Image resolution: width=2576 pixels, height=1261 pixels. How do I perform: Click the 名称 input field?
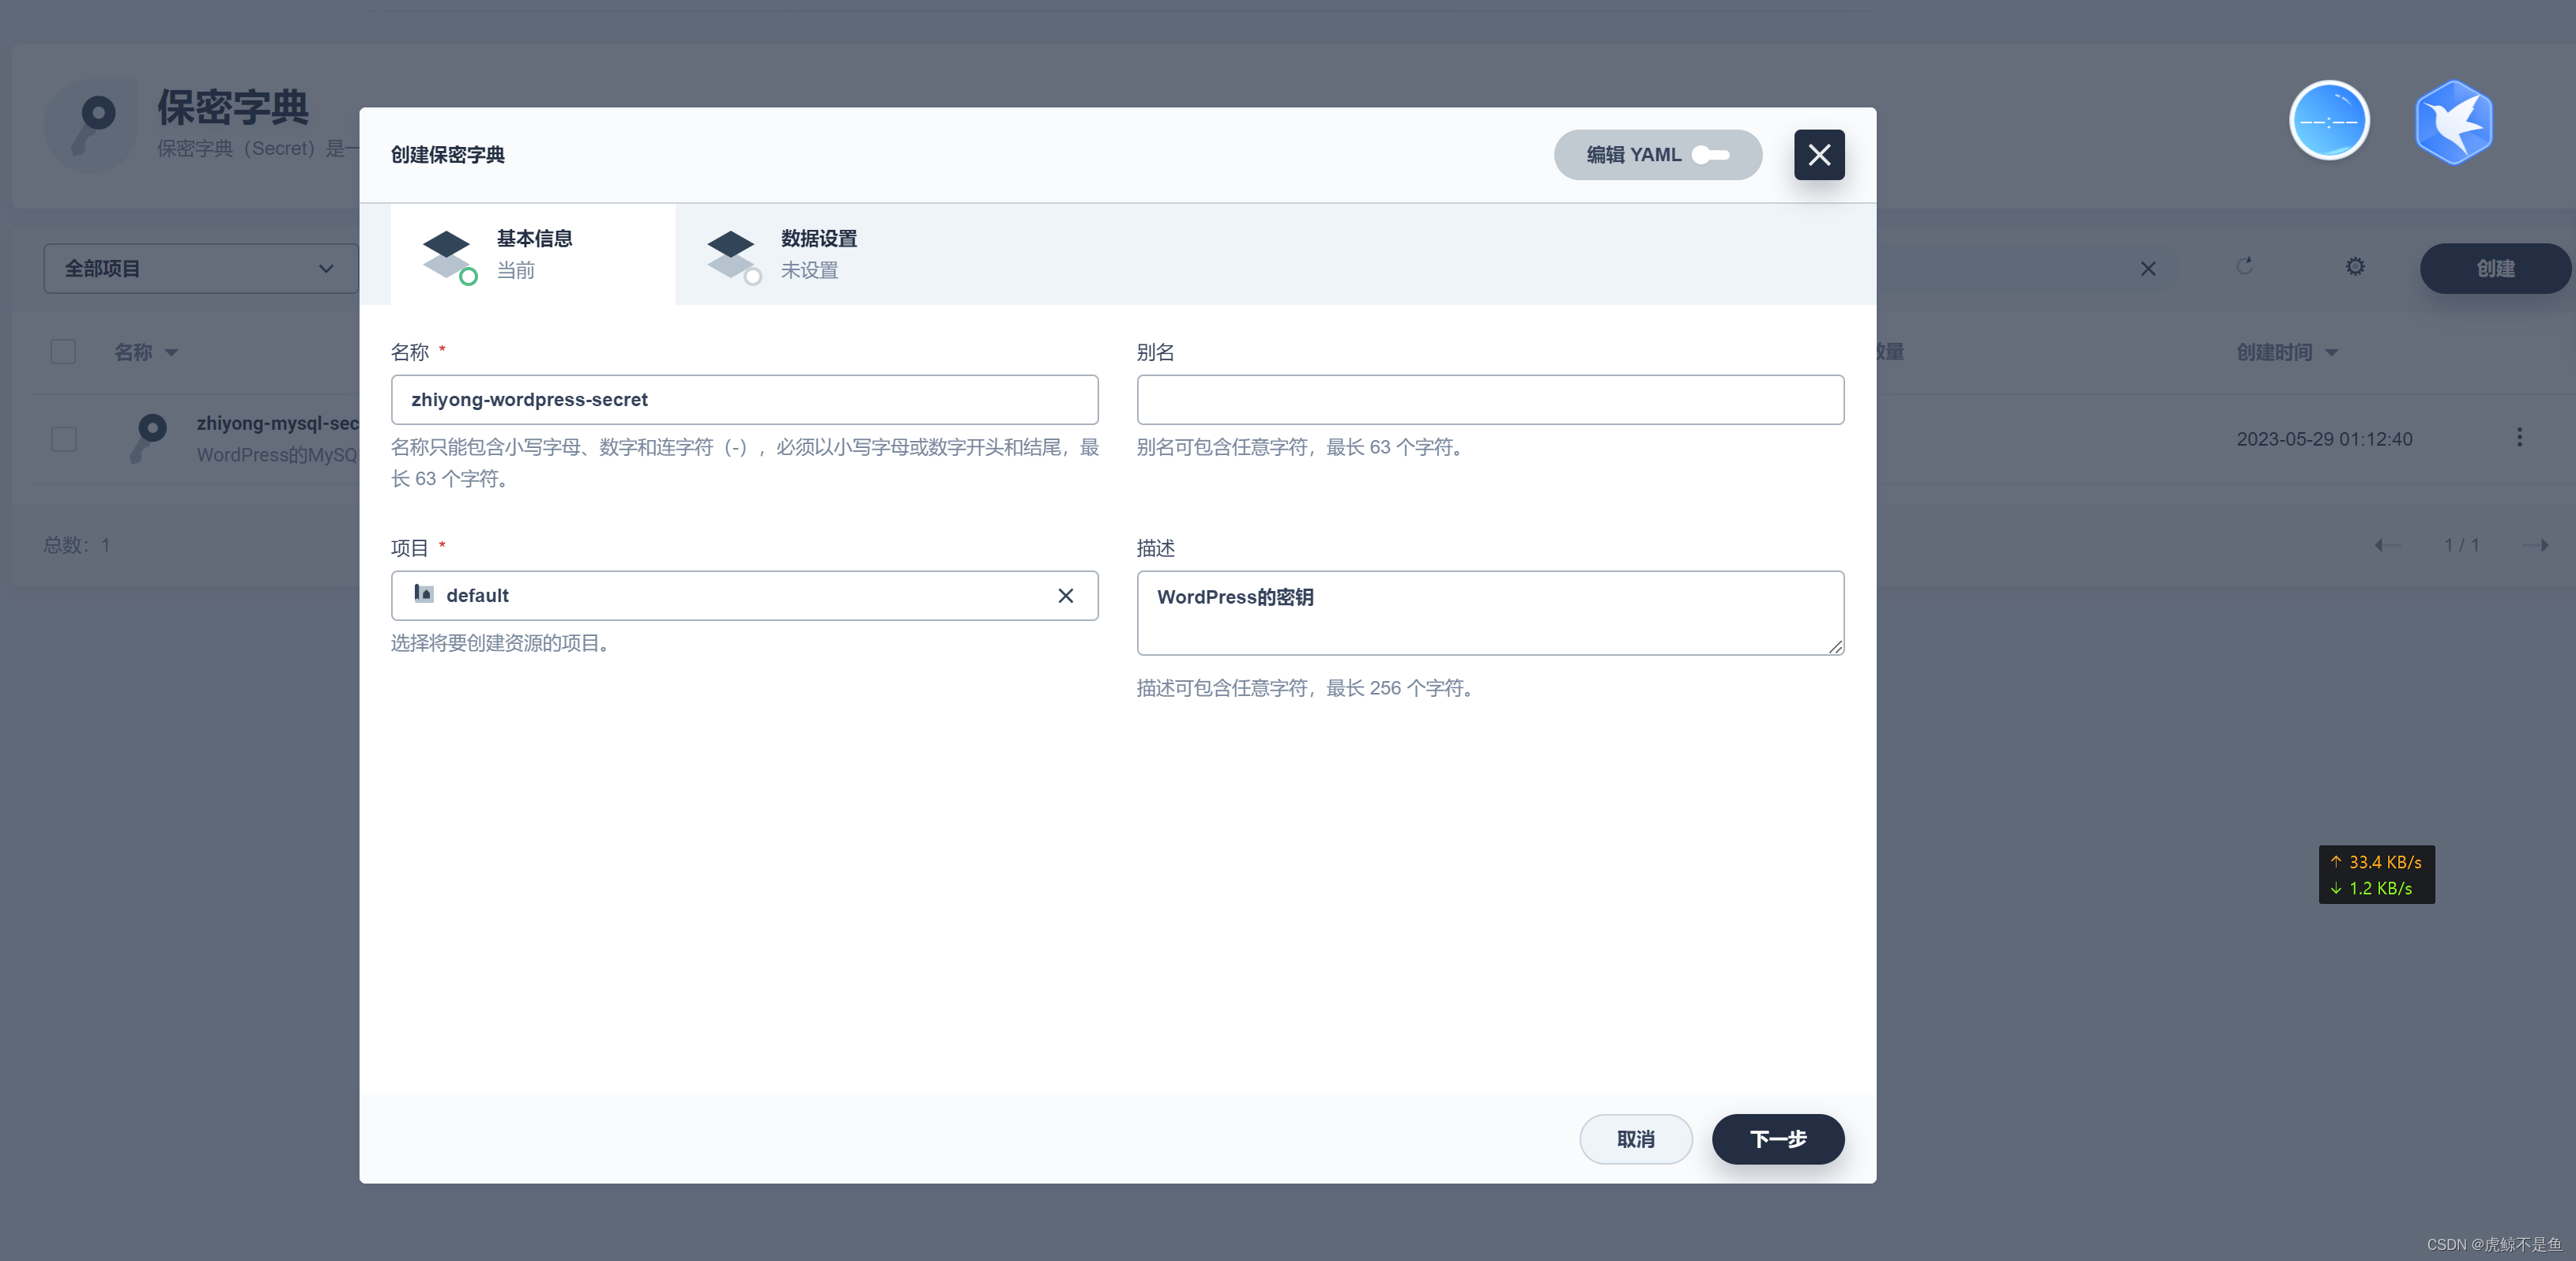(744, 400)
